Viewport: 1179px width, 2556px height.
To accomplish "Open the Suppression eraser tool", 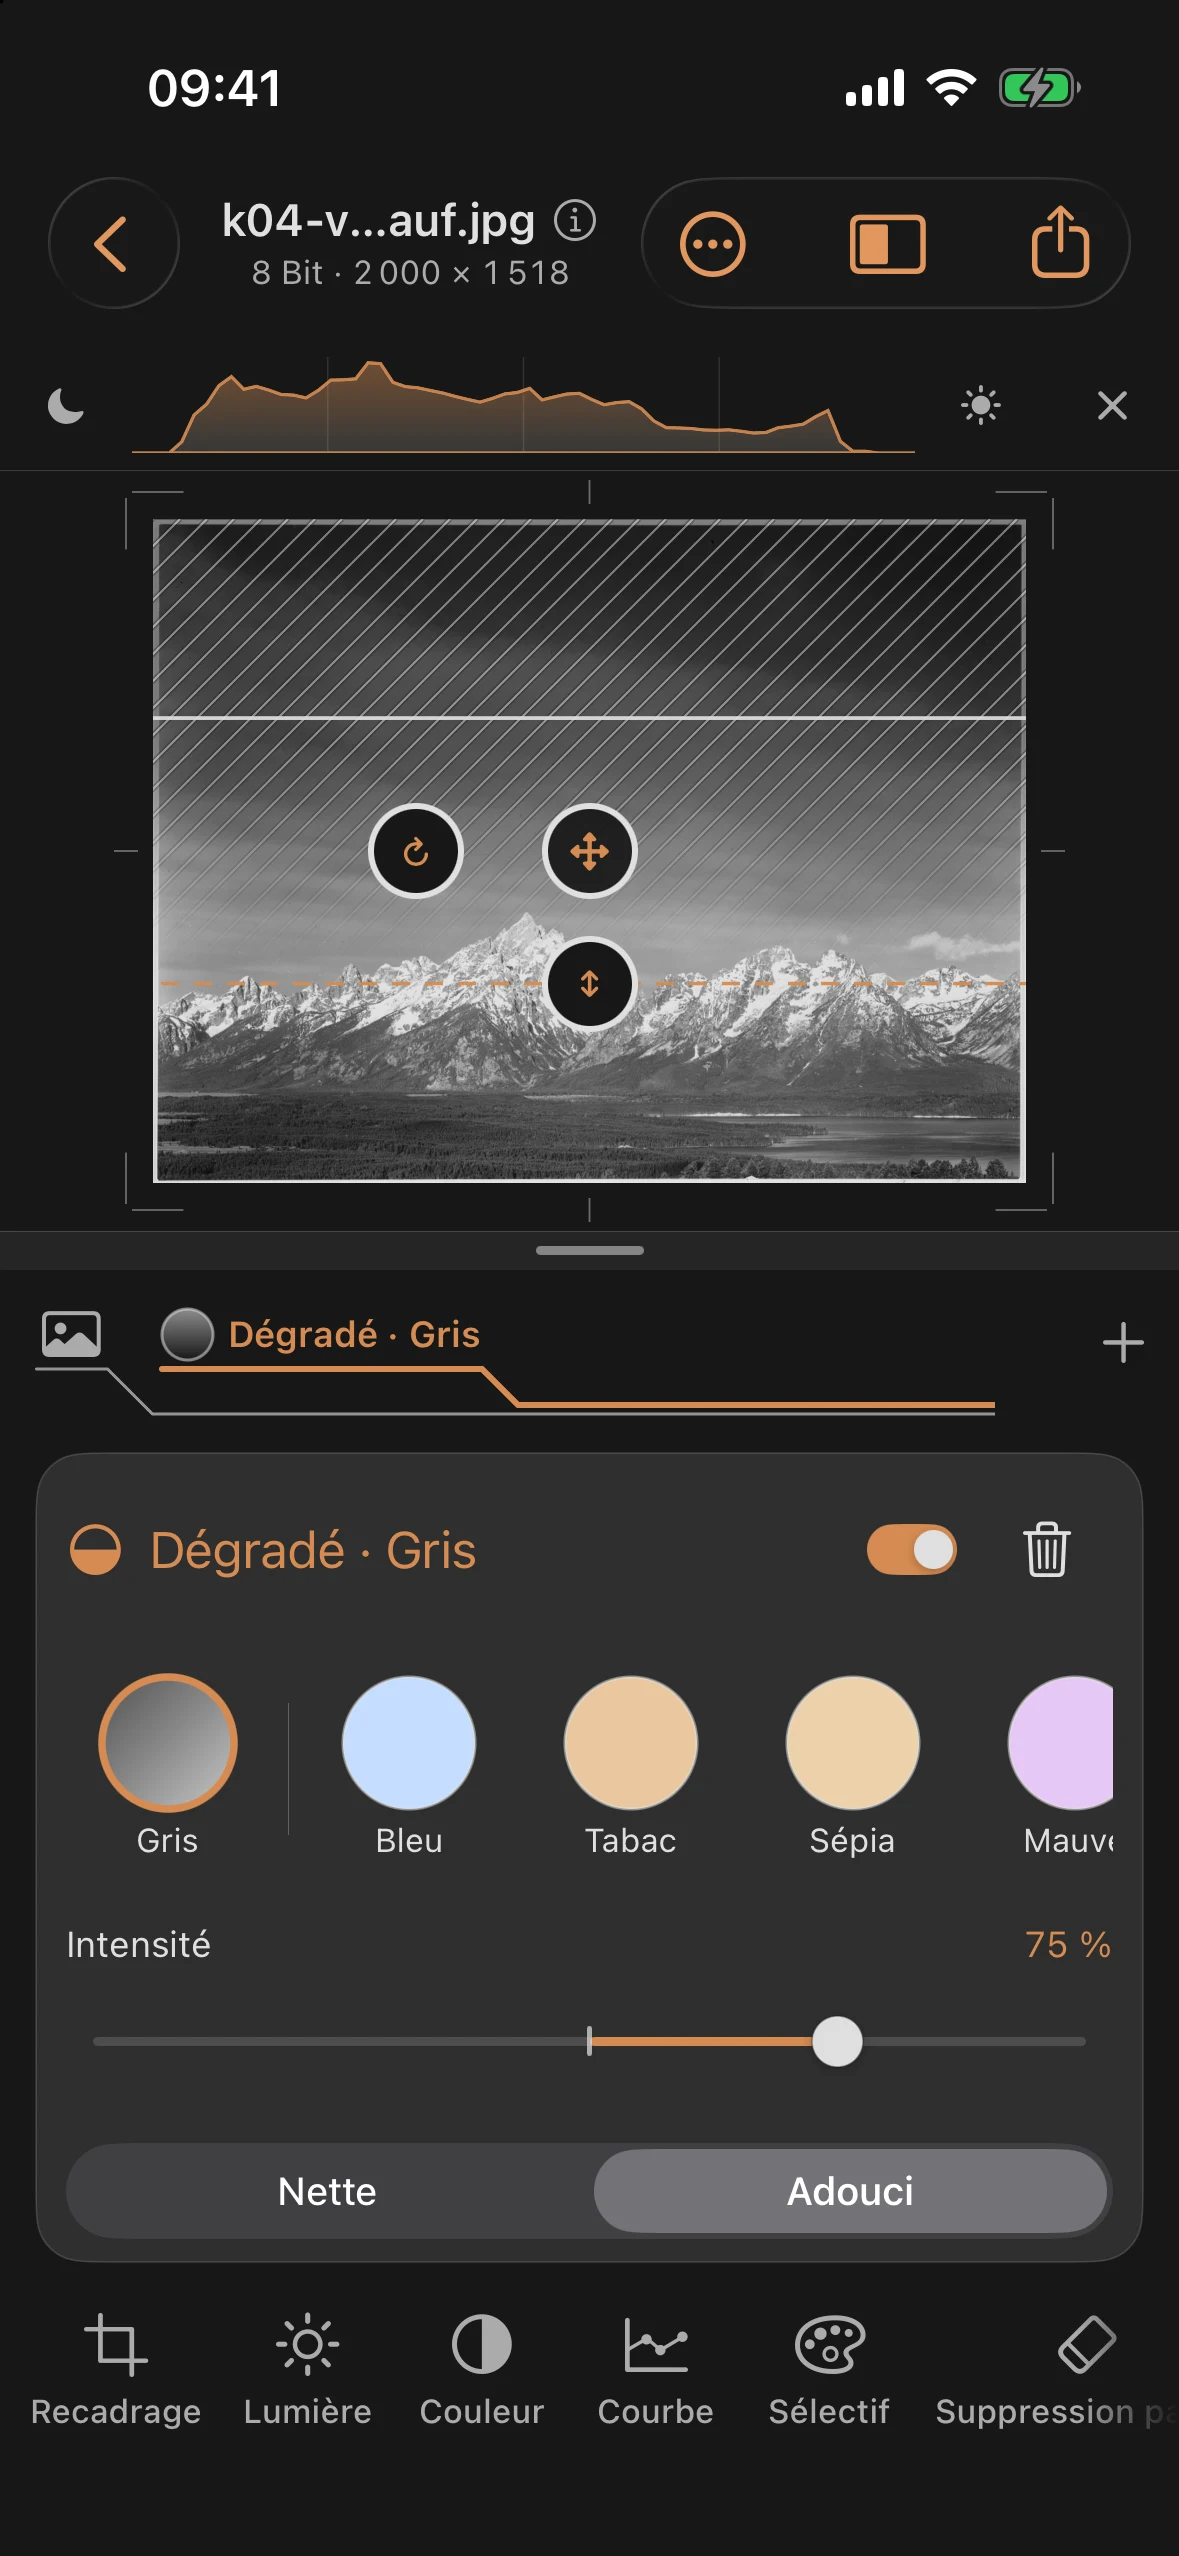I will coord(1056,2370).
